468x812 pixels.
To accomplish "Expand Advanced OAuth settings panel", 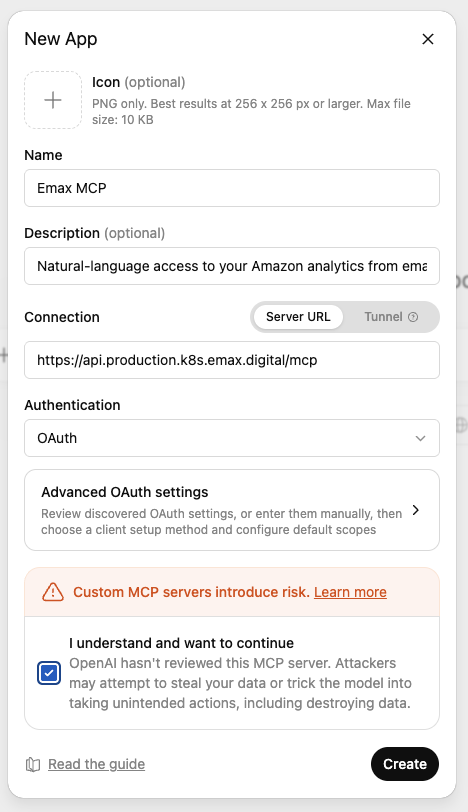I will (232, 510).
